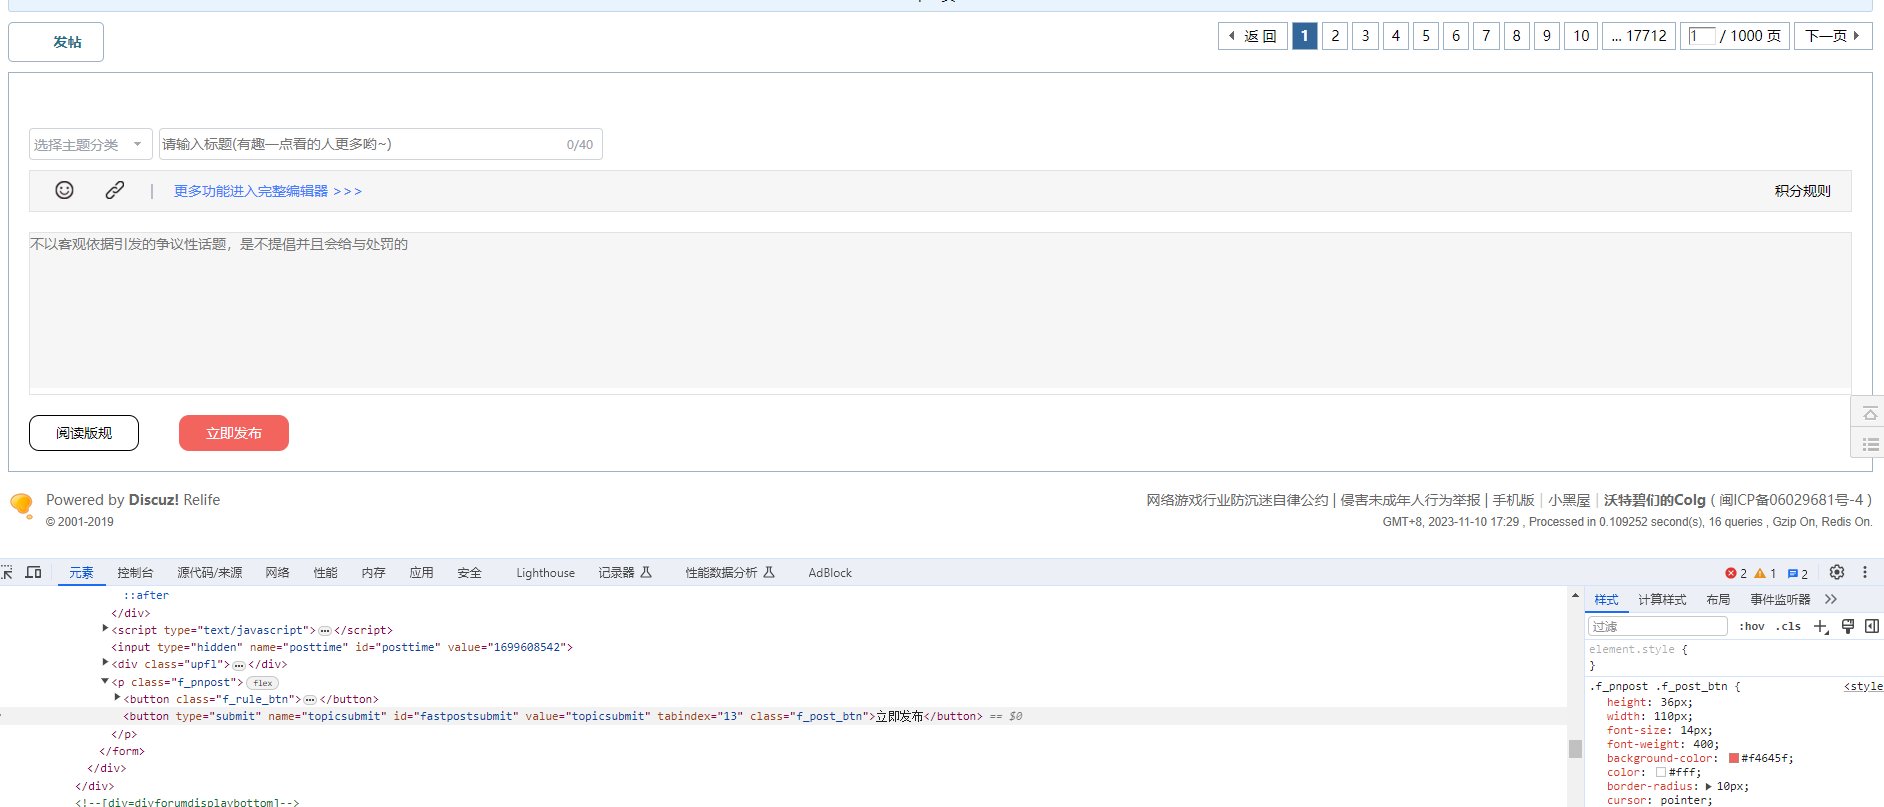Click the page number input box
The image size is (1884, 807).
(1702, 36)
